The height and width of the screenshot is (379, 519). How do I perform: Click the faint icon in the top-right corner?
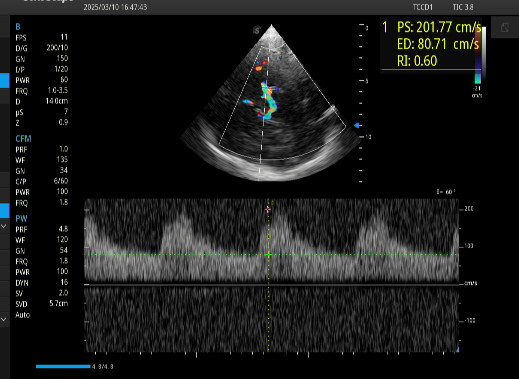505,27
